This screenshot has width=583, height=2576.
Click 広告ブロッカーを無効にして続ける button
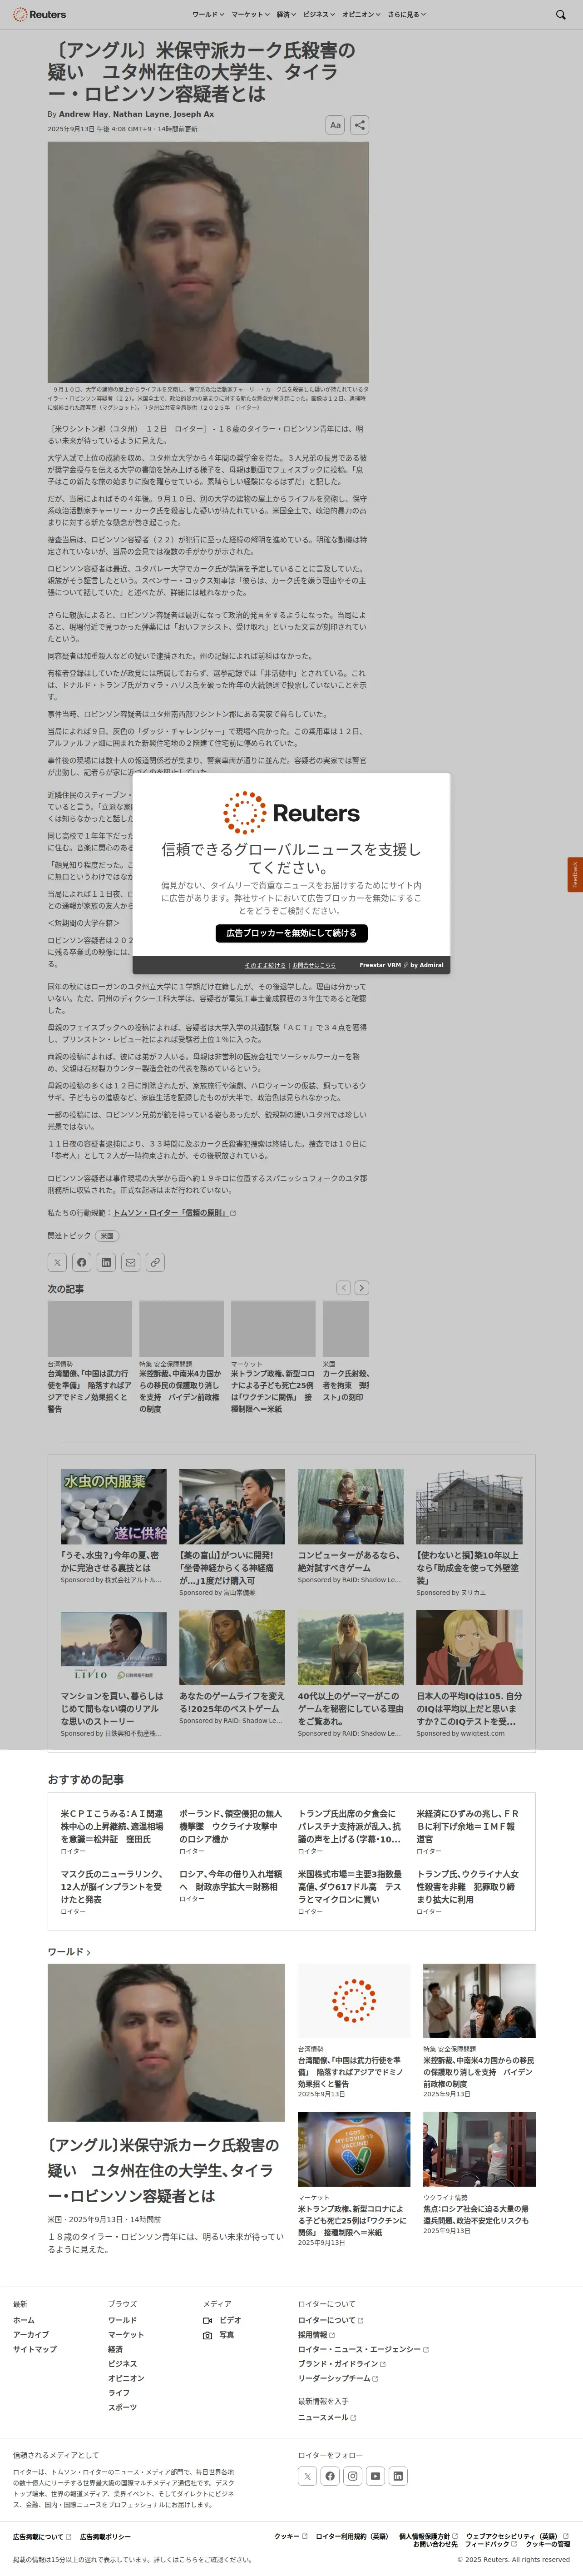291,933
